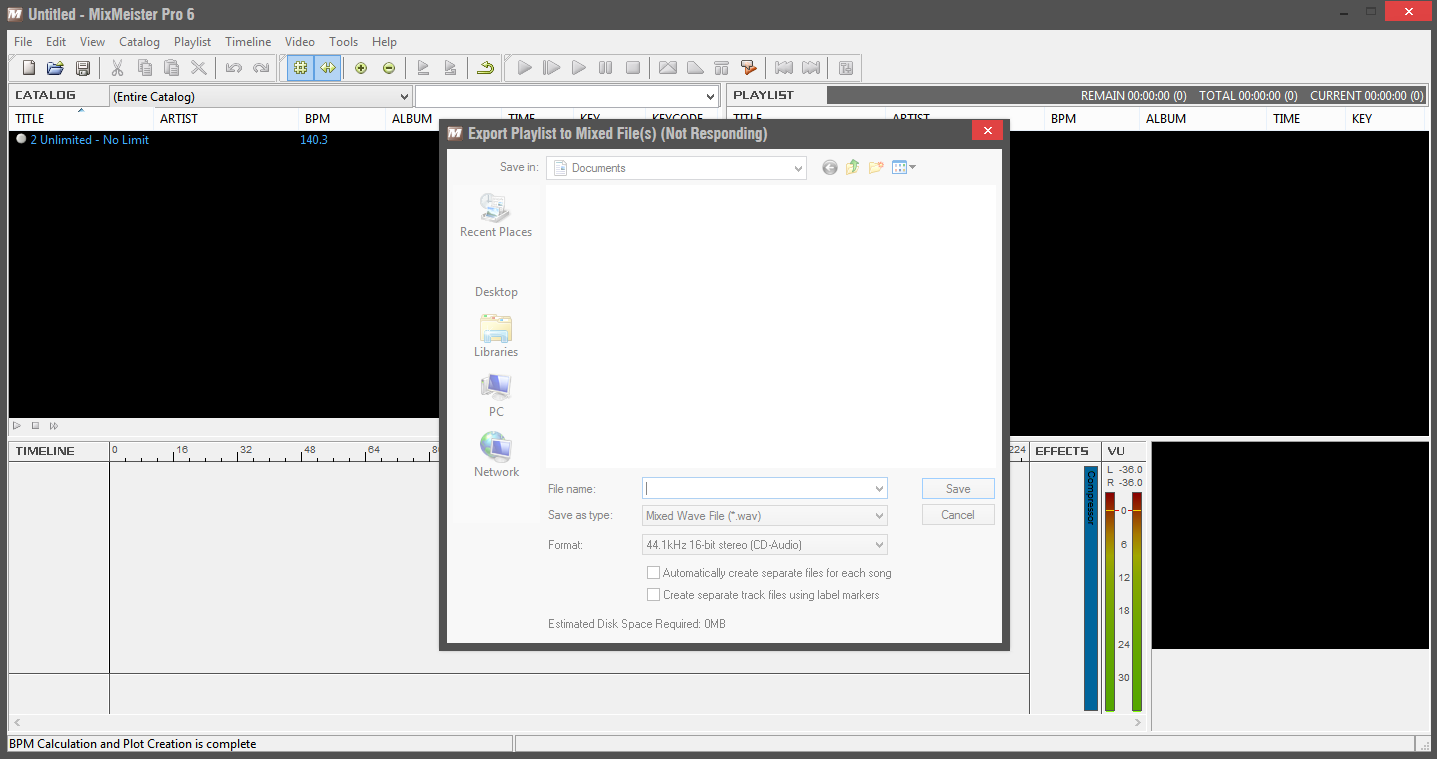Image resolution: width=1437 pixels, height=759 pixels.
Task: Create a new folder icon in dialog
Action: click(x=876, y=168)
